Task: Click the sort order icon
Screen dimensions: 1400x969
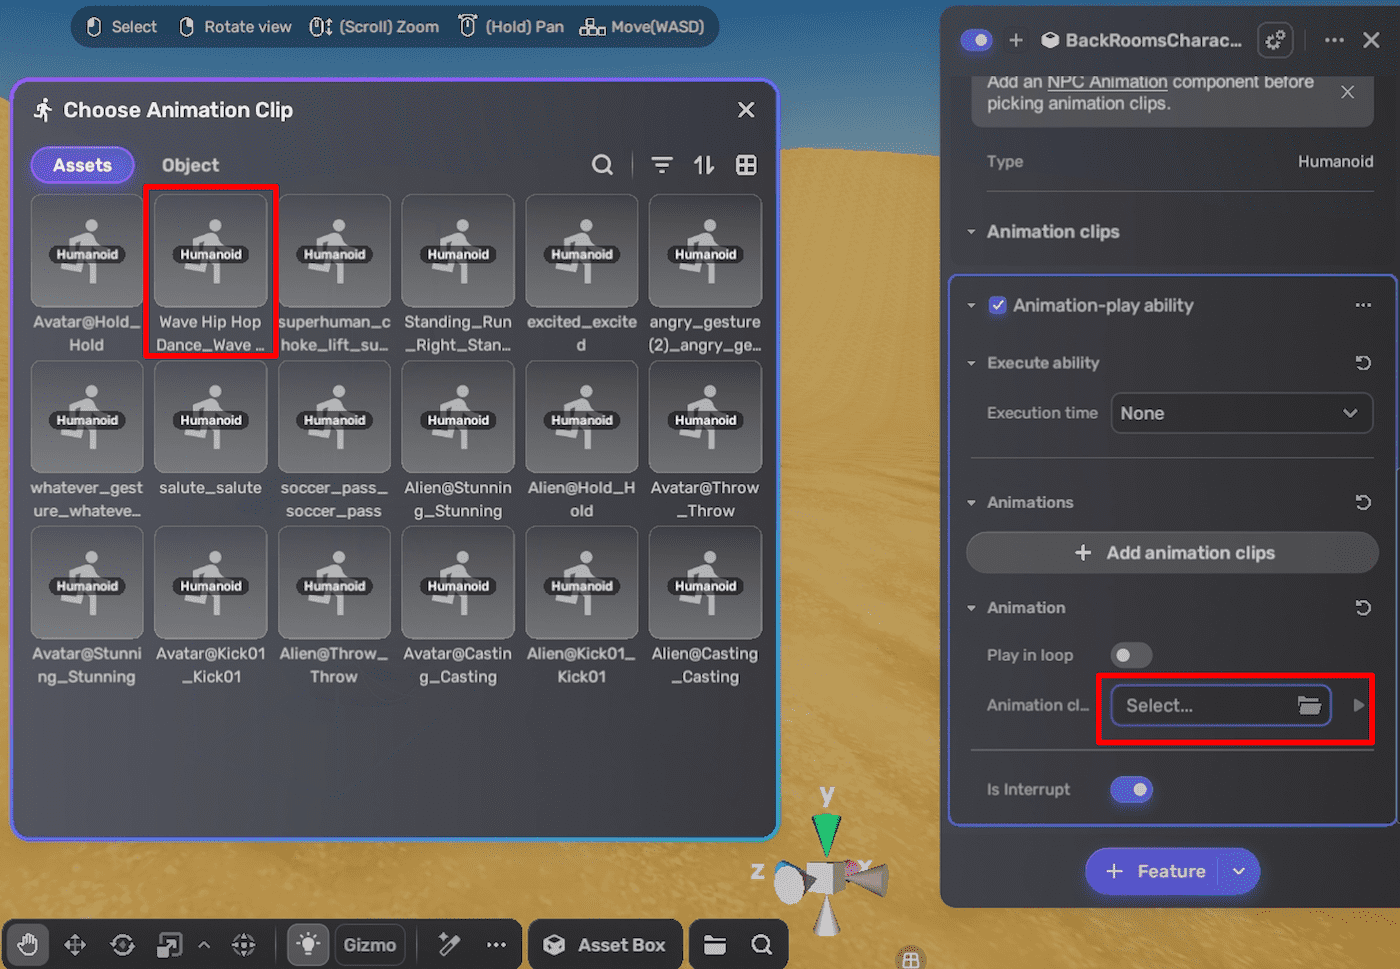Action: point(704,165)
